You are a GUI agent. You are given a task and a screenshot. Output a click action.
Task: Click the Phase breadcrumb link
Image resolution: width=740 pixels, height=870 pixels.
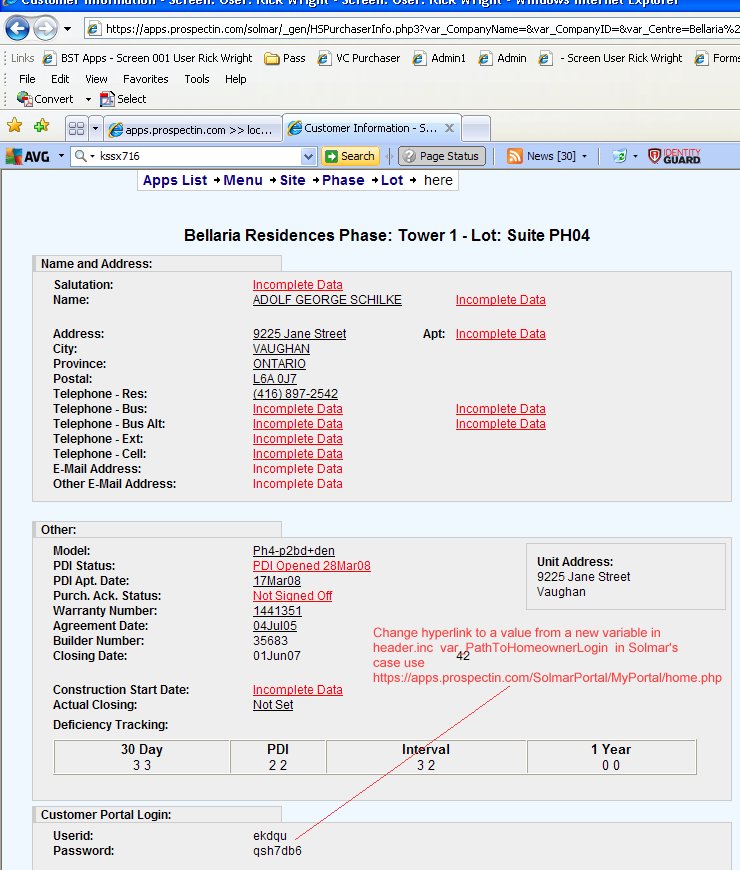click(x=343, y=180)
